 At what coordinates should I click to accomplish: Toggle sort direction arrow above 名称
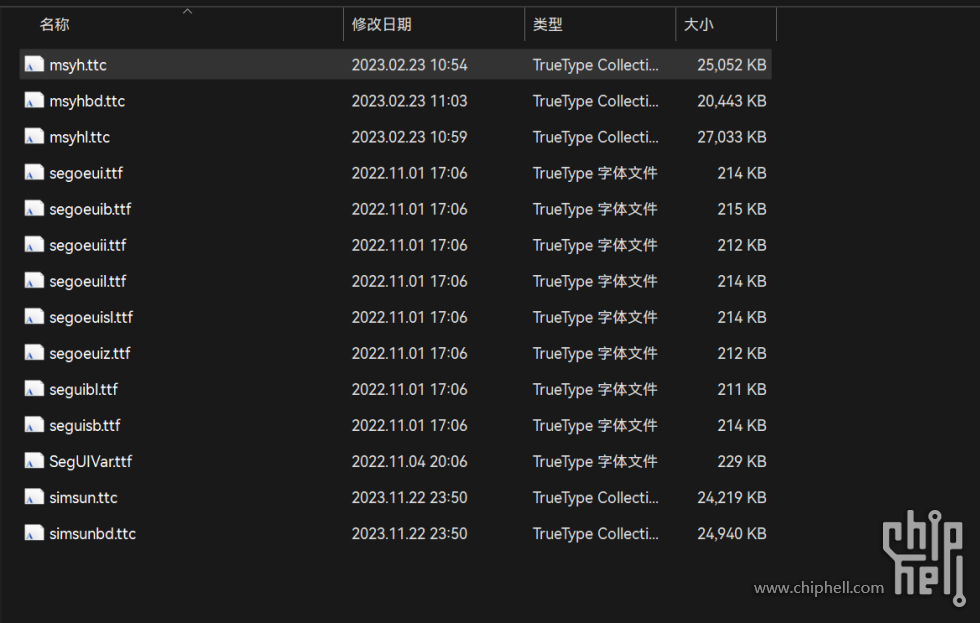pyautogui.click(x=187, y=11)
